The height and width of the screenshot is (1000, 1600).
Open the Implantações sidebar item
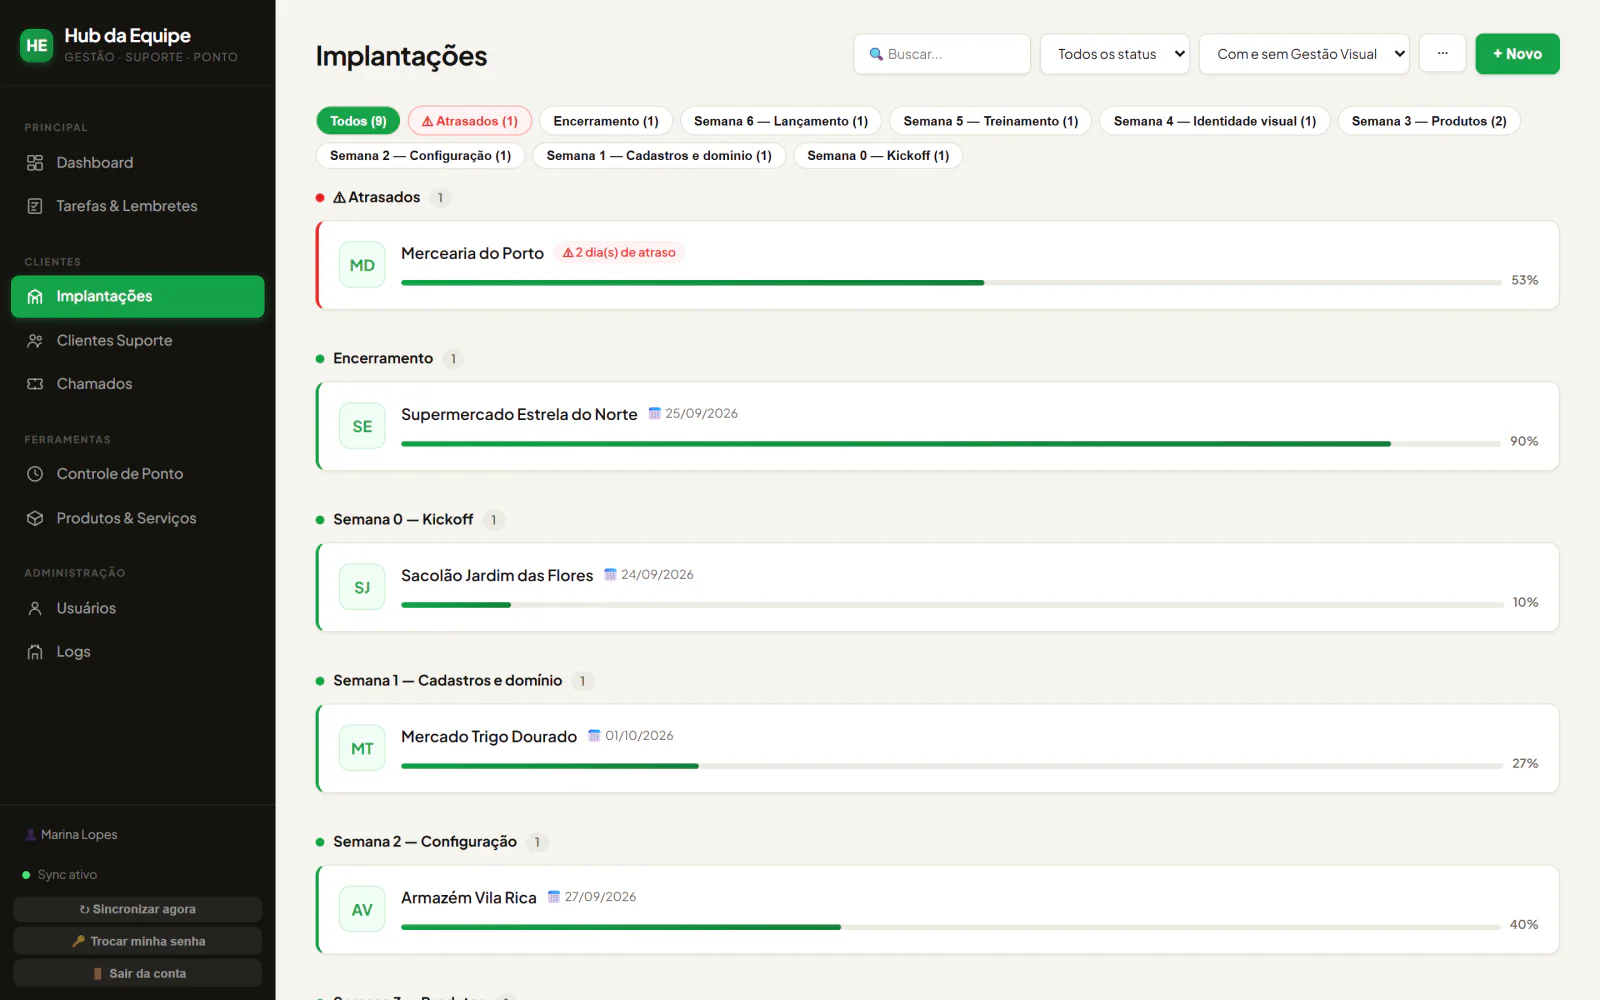click(138, 297)
